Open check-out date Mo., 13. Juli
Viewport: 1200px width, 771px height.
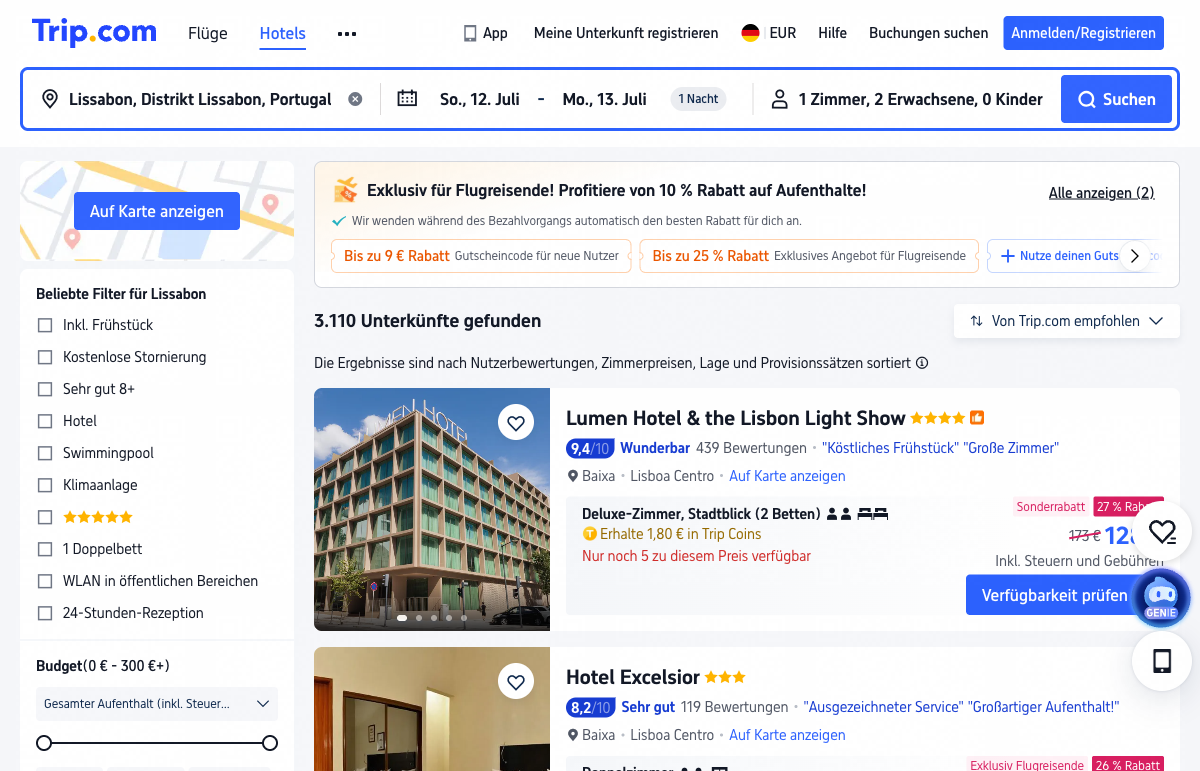604,99
